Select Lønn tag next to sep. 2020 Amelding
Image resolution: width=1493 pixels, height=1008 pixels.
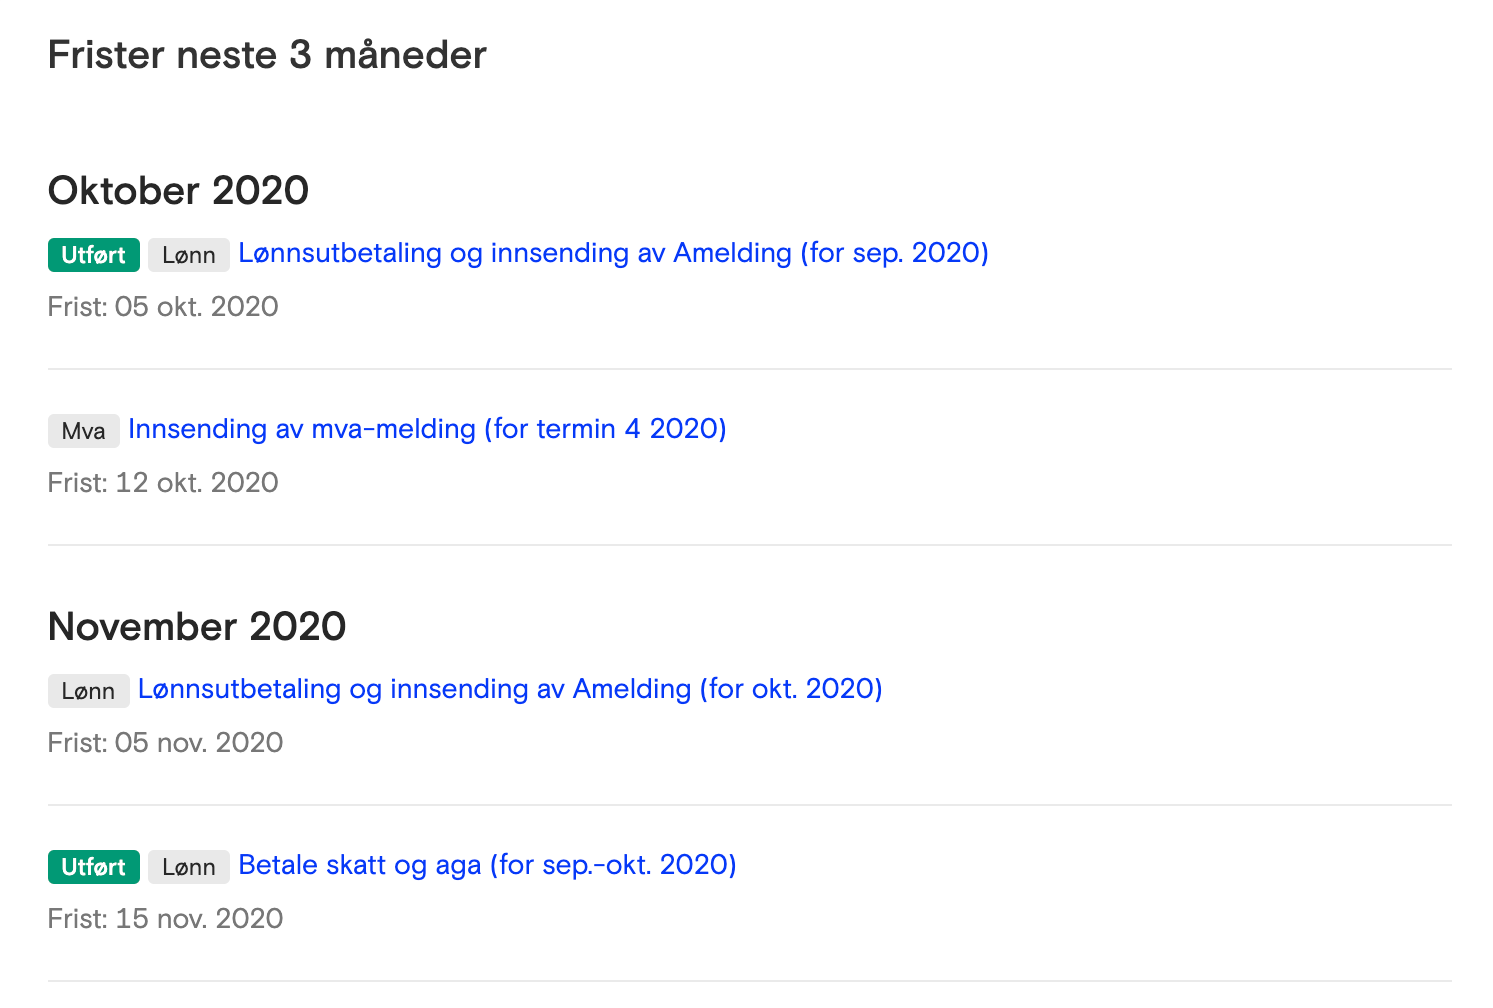click(x=189, y=255)
